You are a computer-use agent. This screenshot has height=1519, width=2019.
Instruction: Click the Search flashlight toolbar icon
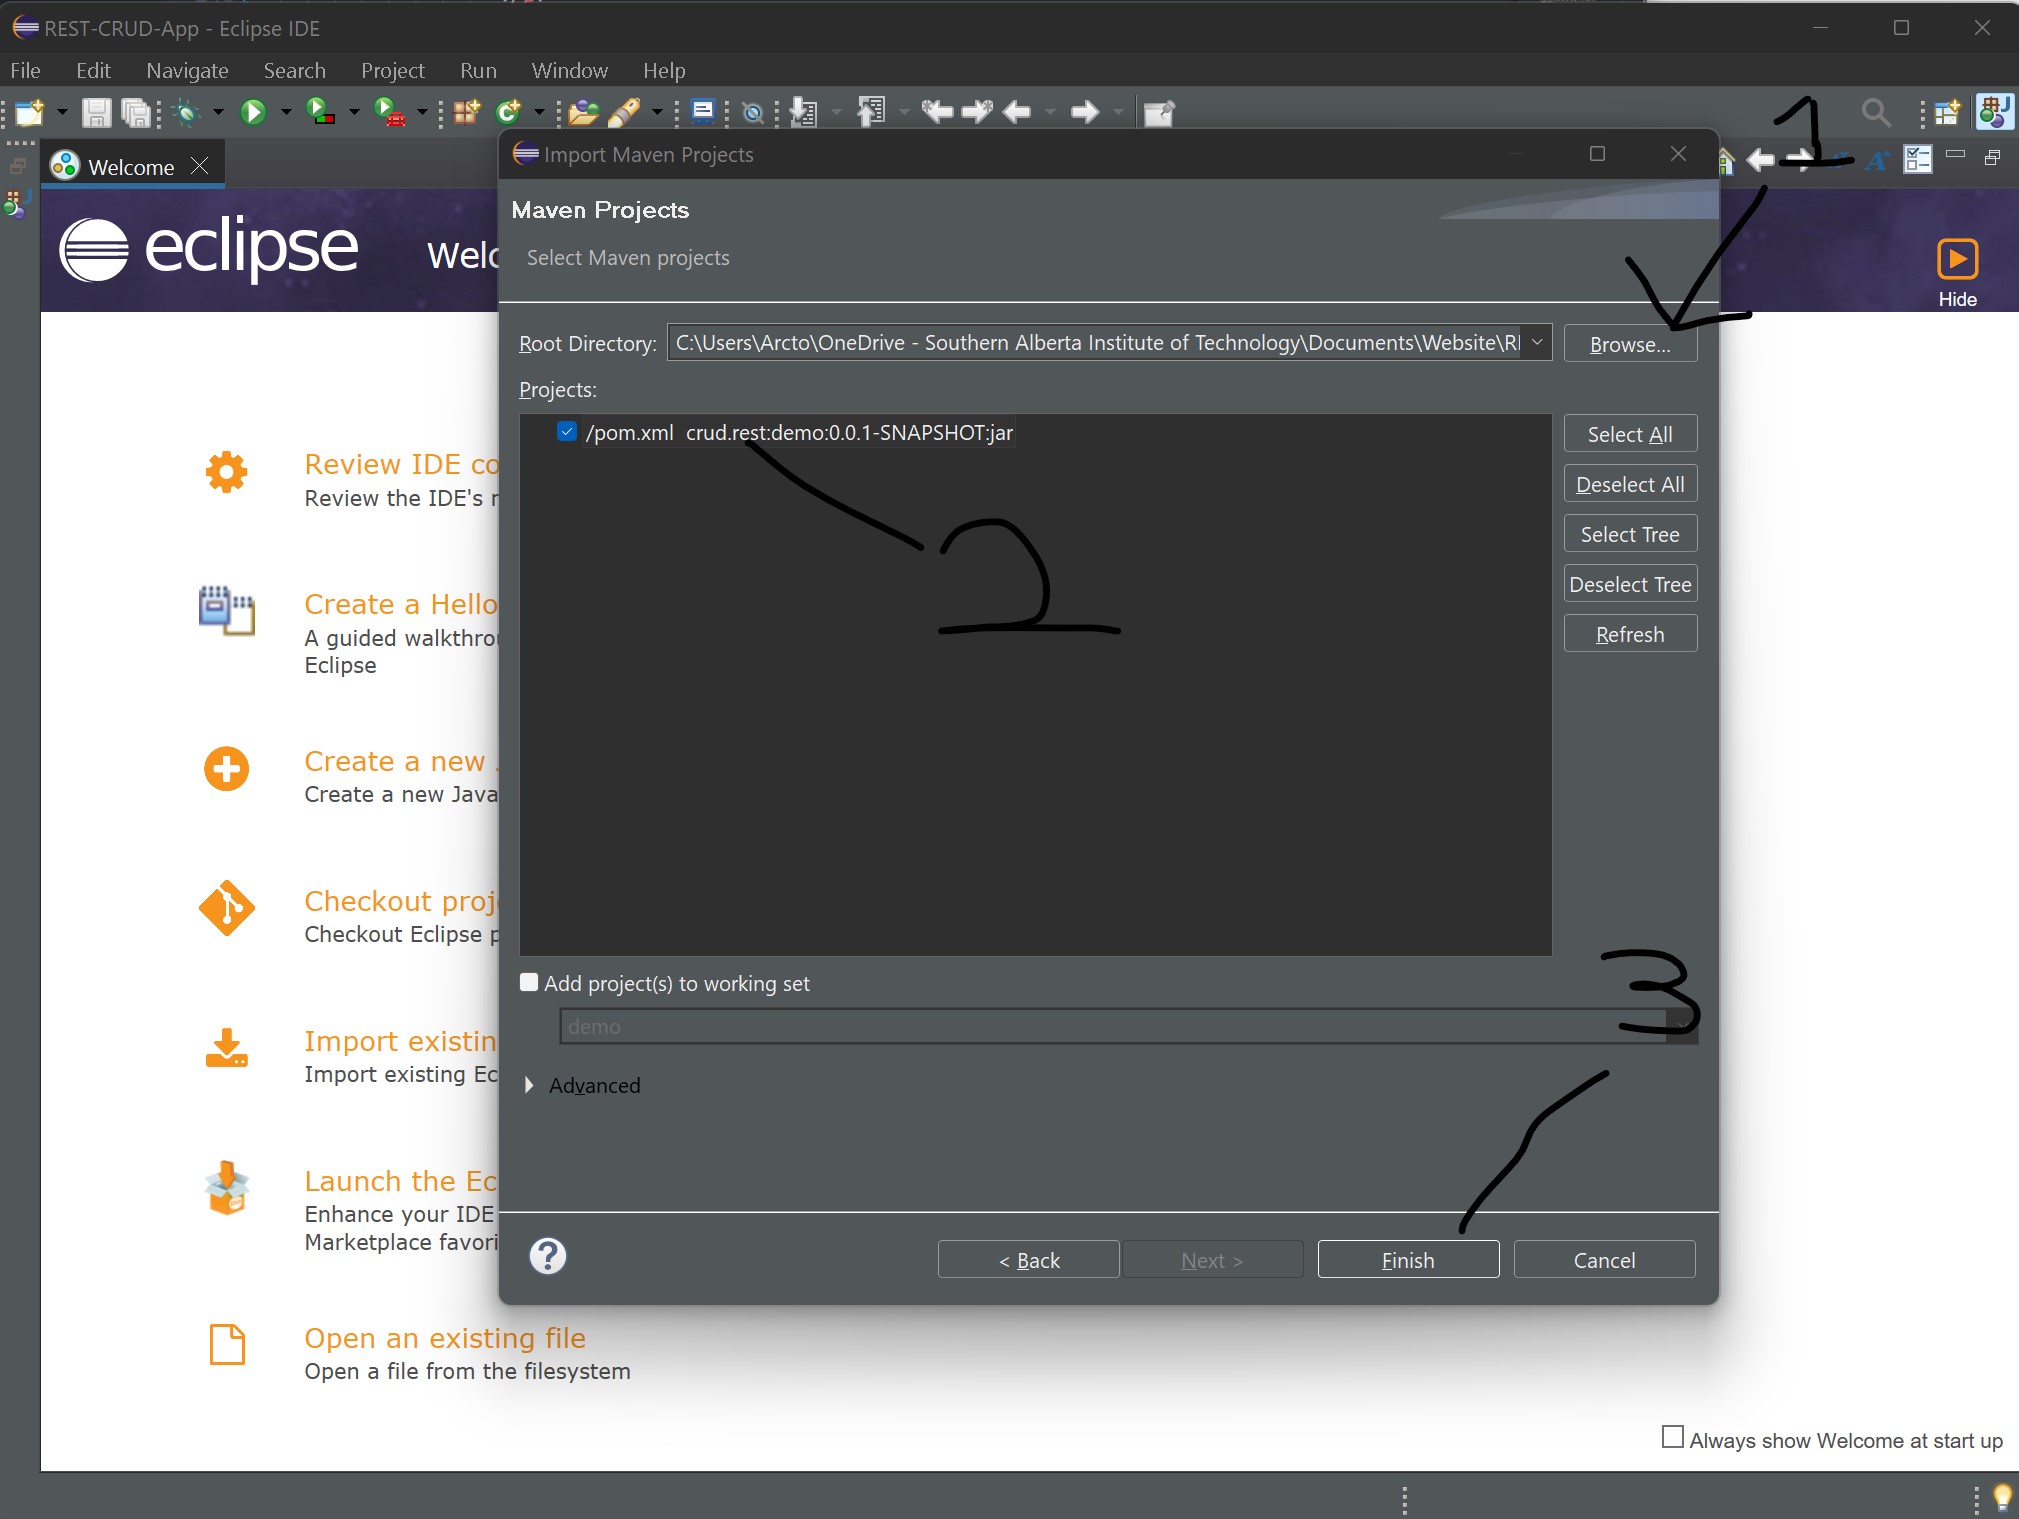(x=625, y=112)
